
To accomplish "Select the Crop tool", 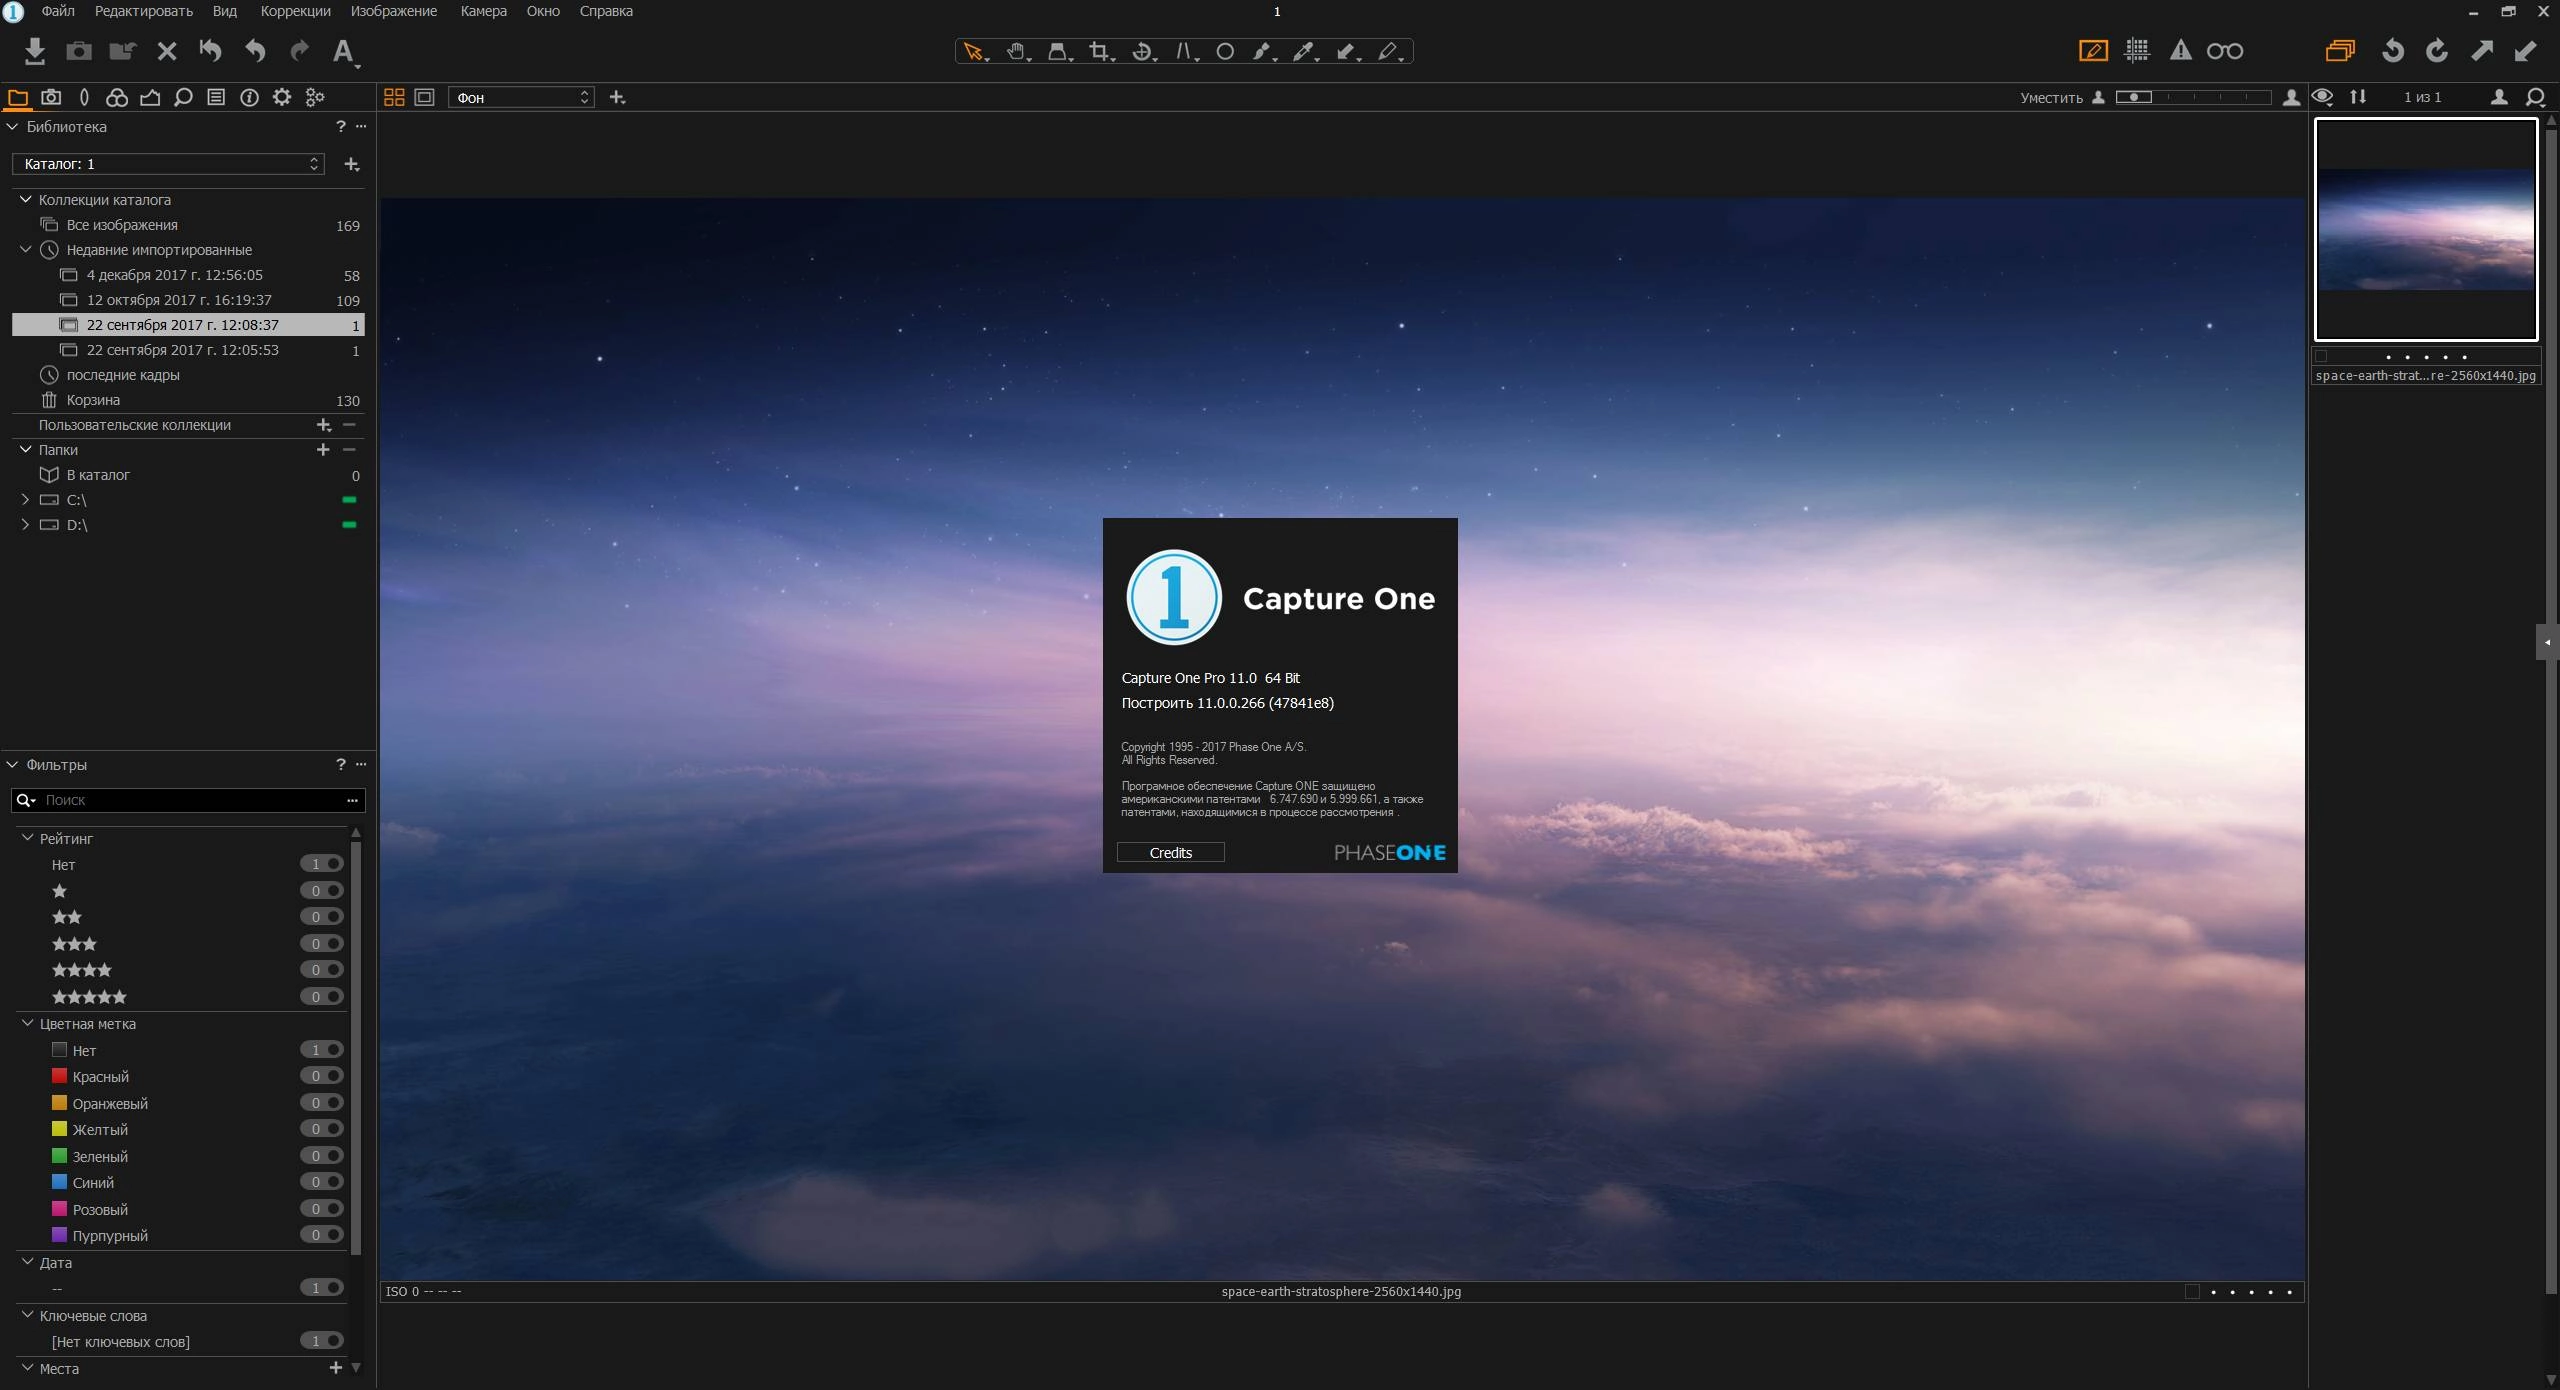I will coord(1100,51).
